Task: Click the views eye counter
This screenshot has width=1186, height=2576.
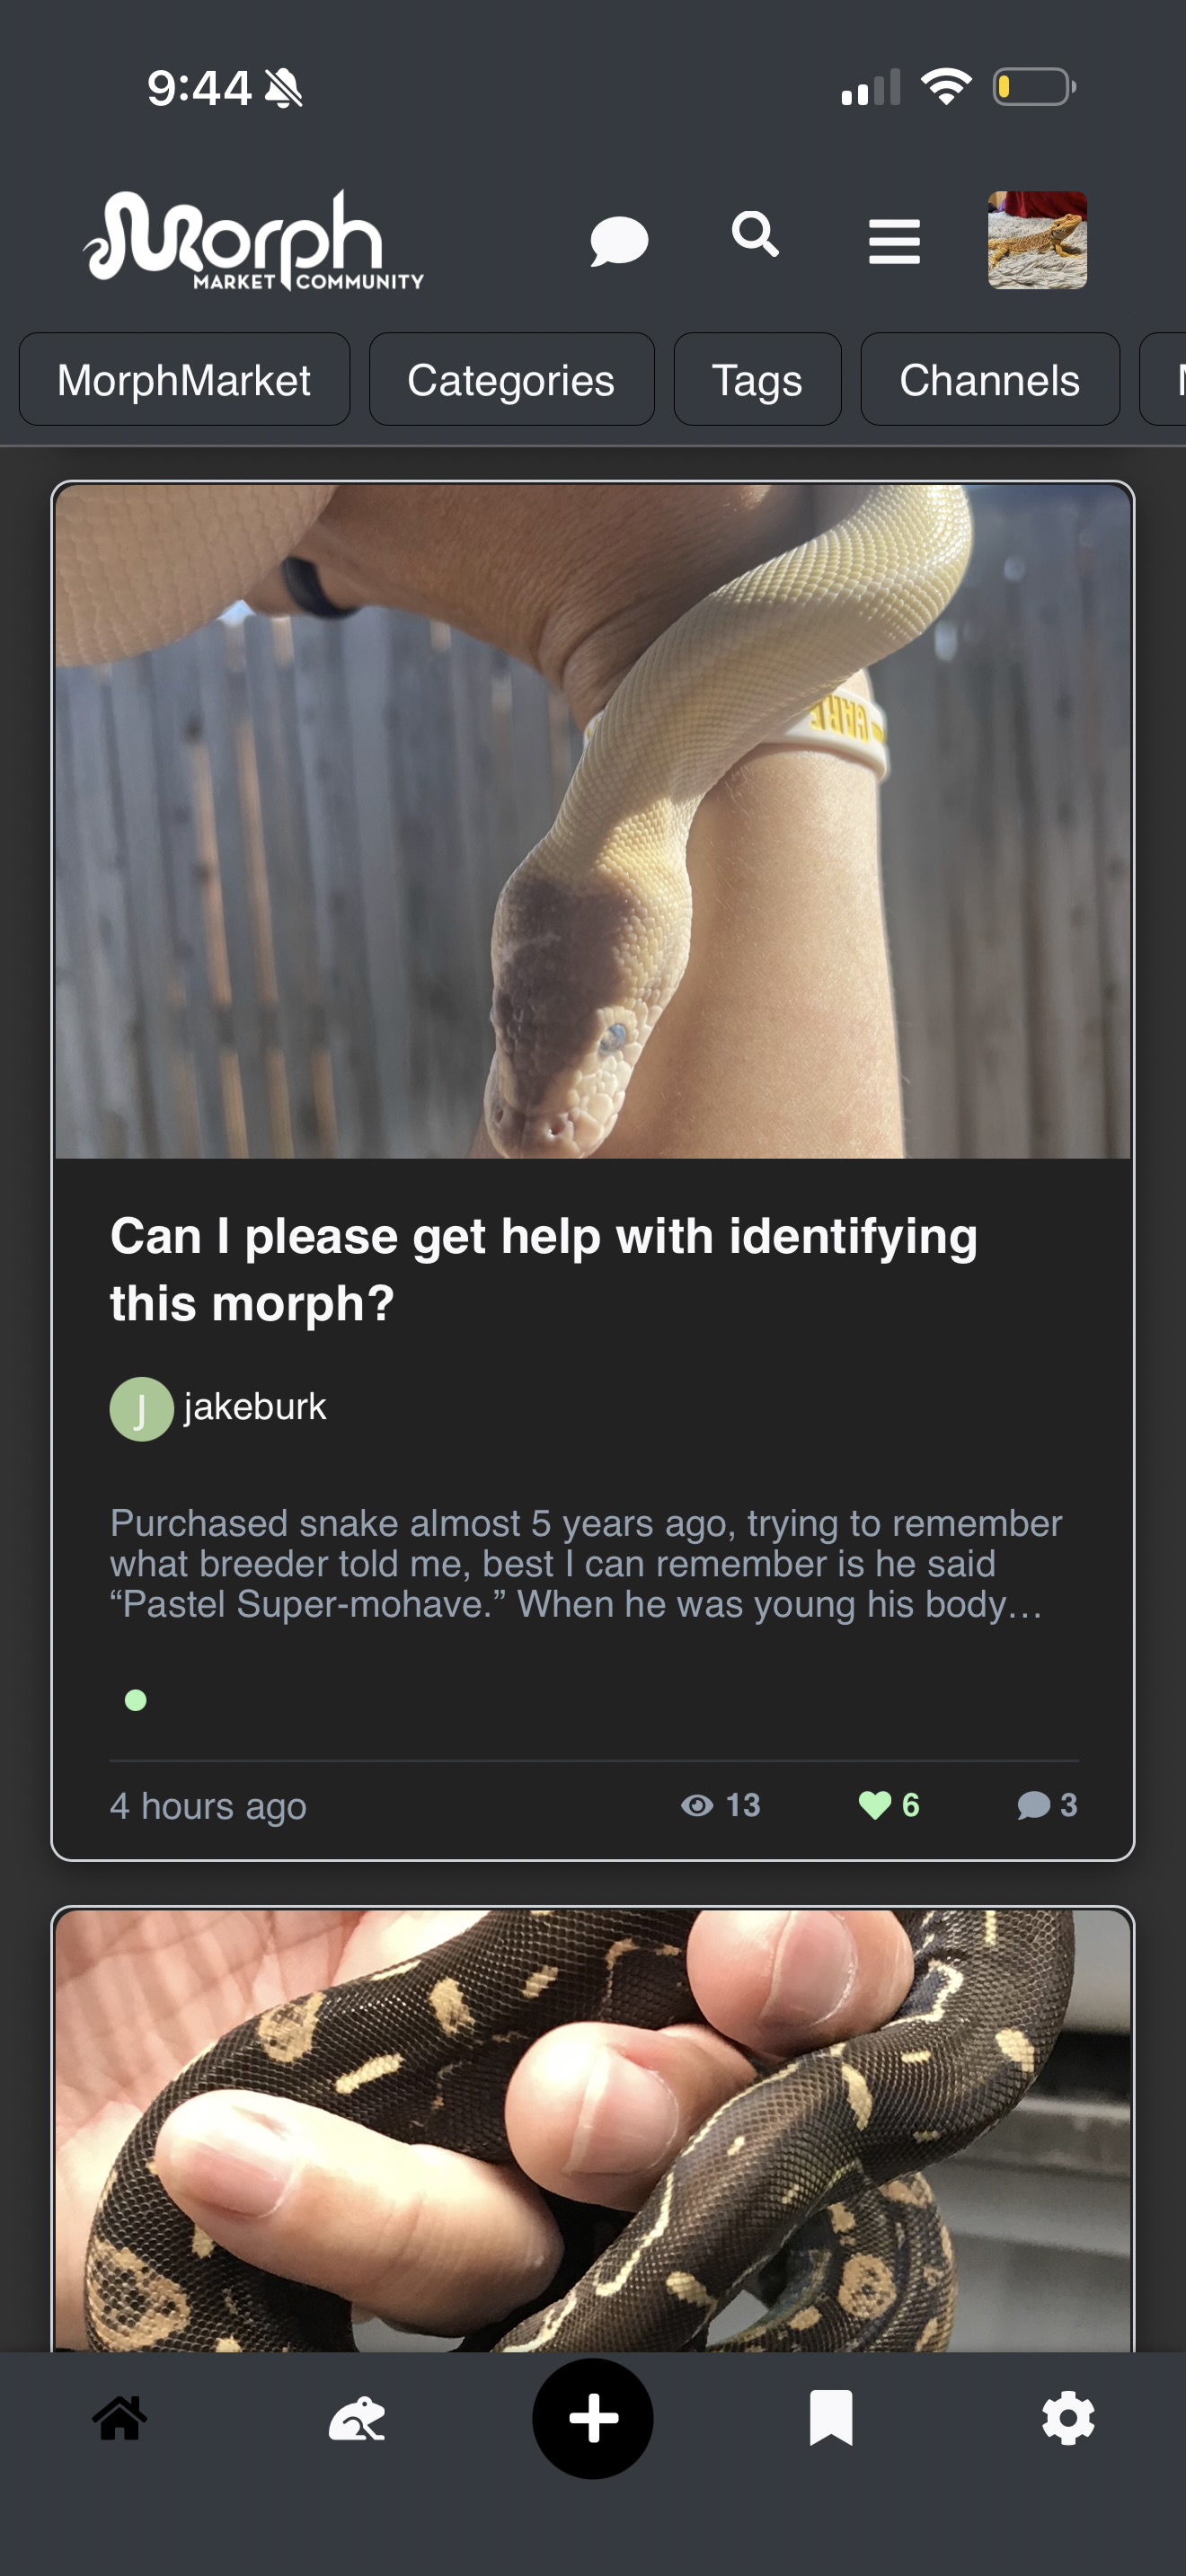Action: [720, 1805]
